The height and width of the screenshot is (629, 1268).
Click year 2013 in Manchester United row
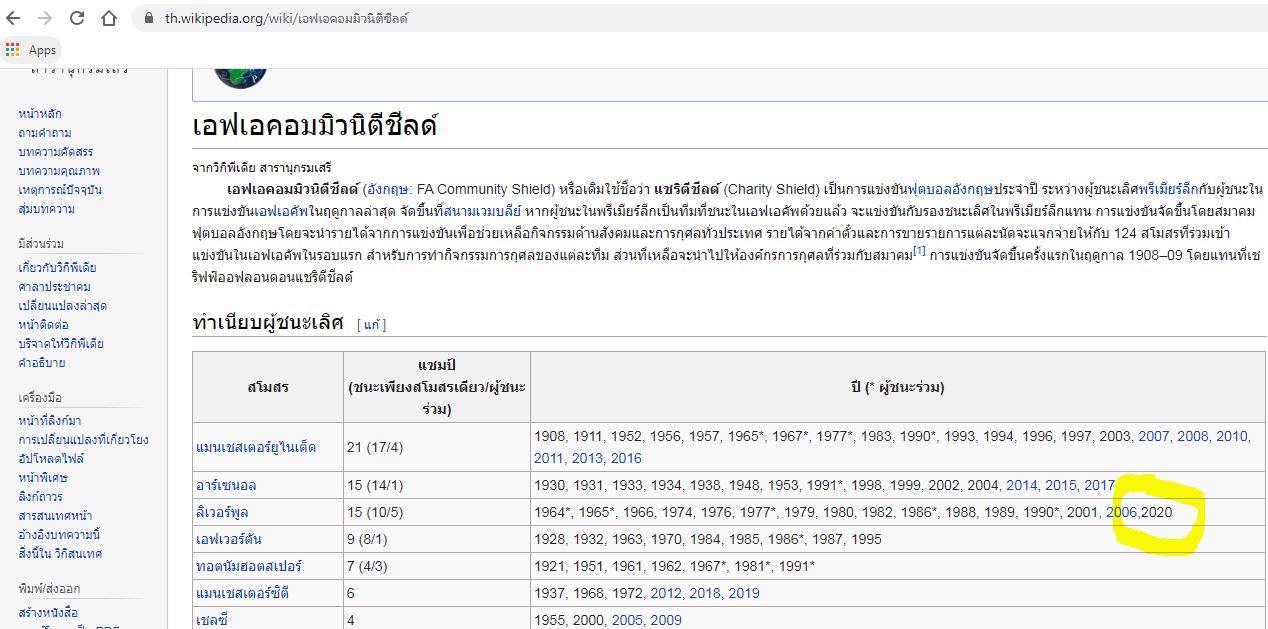(x=587, y=458)
